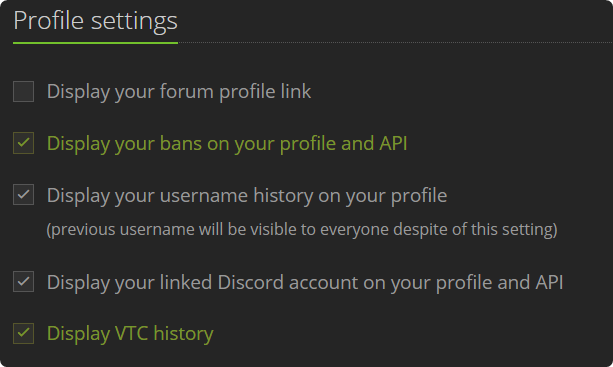Click the previous username visibility note text

click(x=302, y=229)
